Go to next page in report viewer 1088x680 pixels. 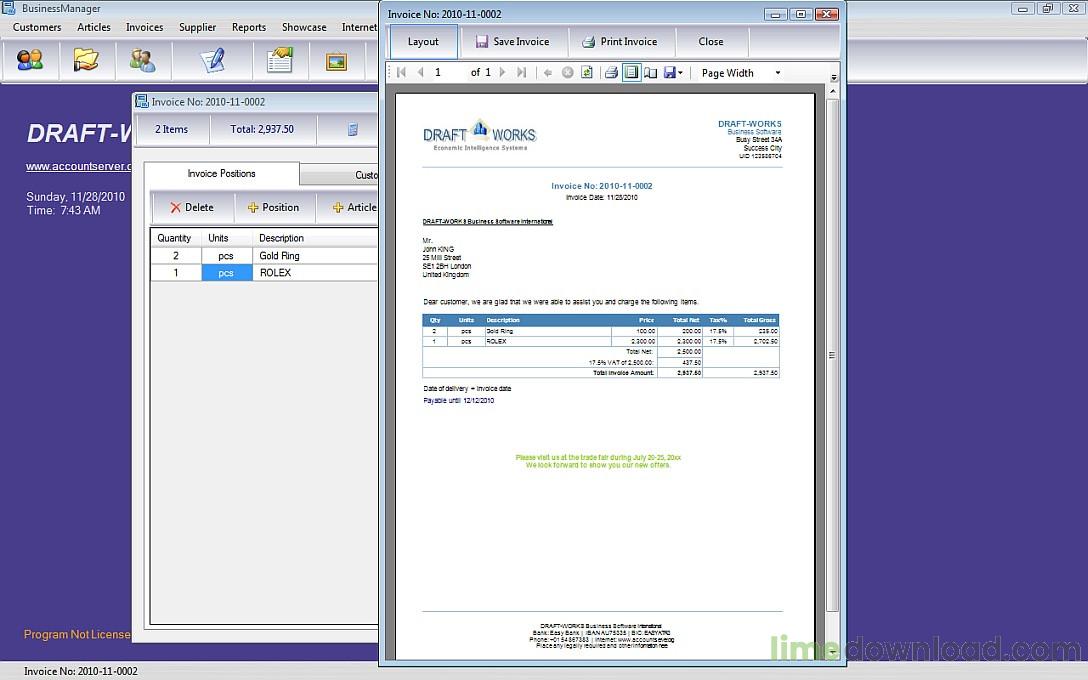click(x=502, y=72)
